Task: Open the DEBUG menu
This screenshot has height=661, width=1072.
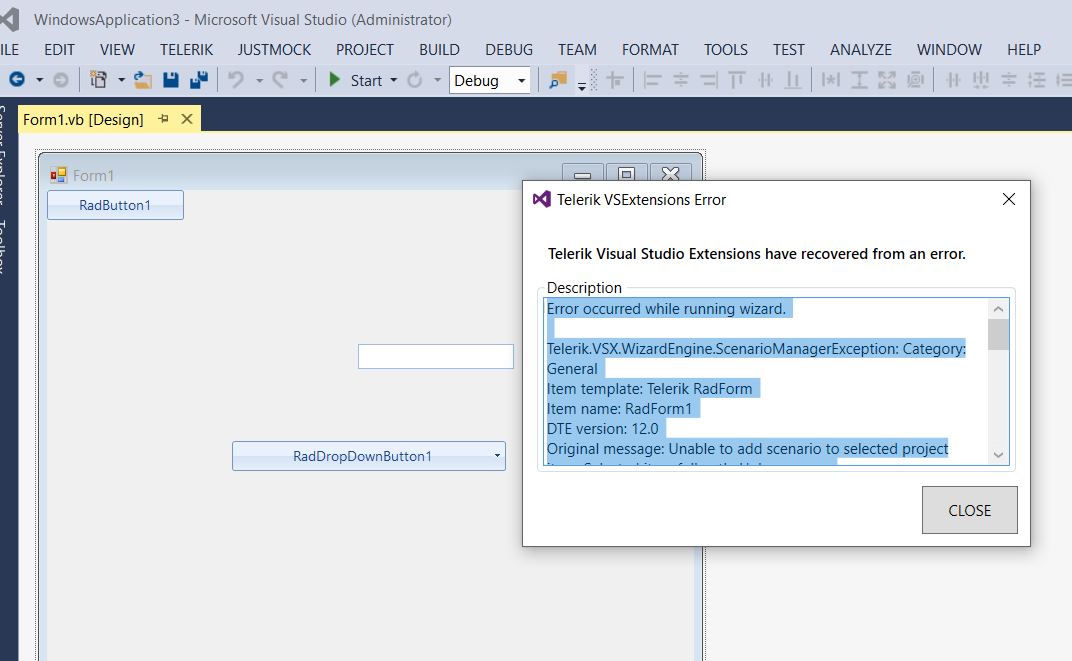Action: 509,50
